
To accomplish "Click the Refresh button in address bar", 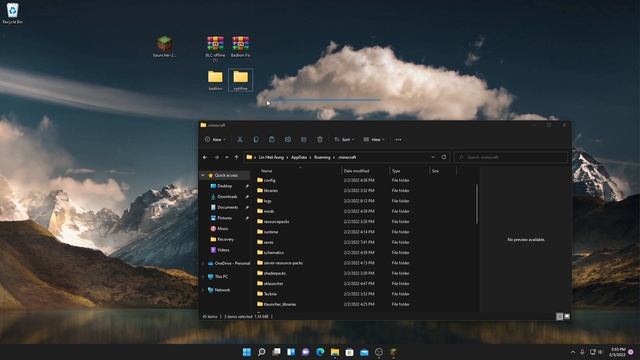I will [444, 157].
